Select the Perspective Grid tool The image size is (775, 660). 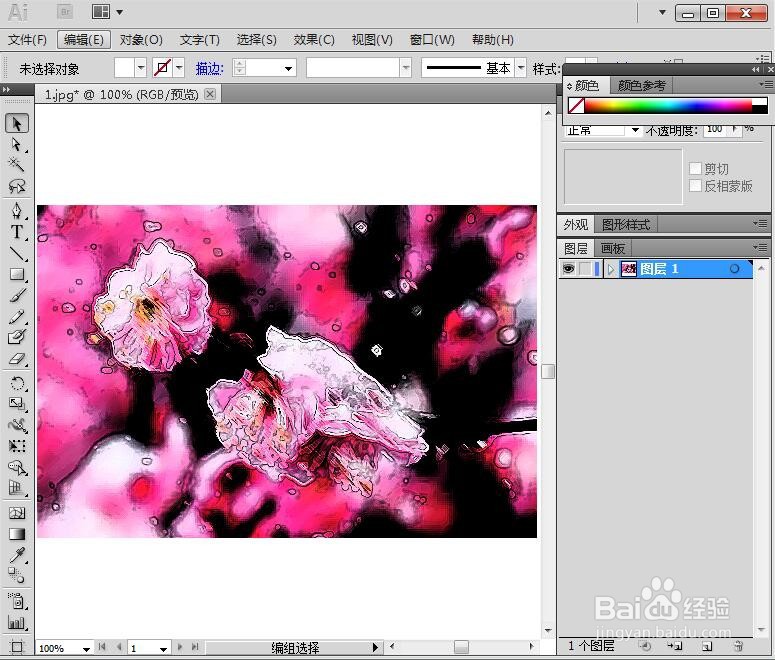[17, 488]
